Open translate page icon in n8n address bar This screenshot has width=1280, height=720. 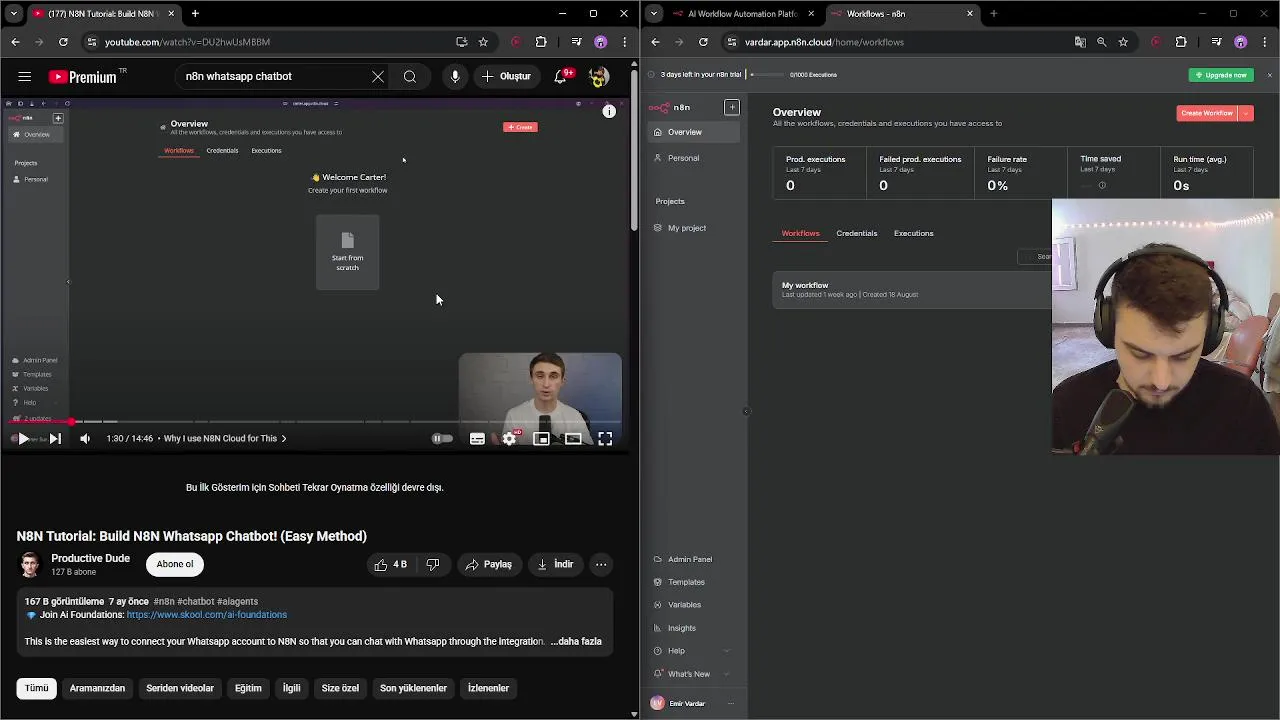pyautogui.click(x=1080, y=42)
